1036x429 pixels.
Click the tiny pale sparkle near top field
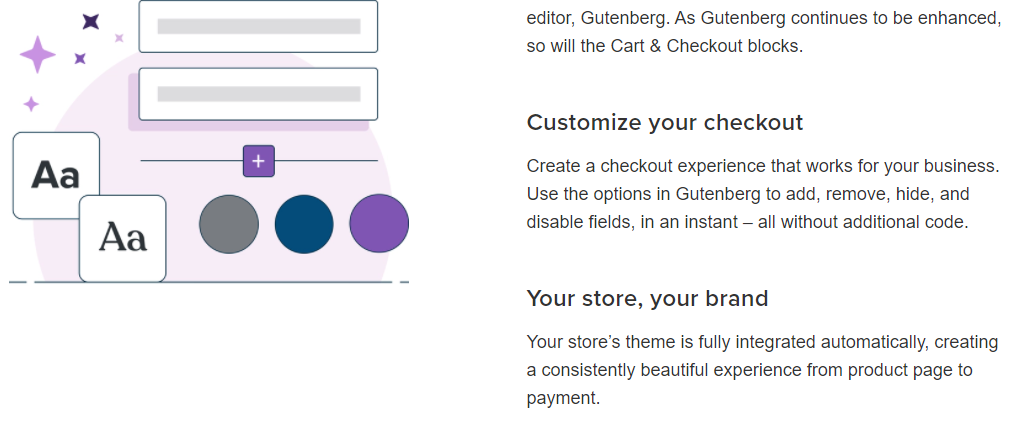(119, 38)
